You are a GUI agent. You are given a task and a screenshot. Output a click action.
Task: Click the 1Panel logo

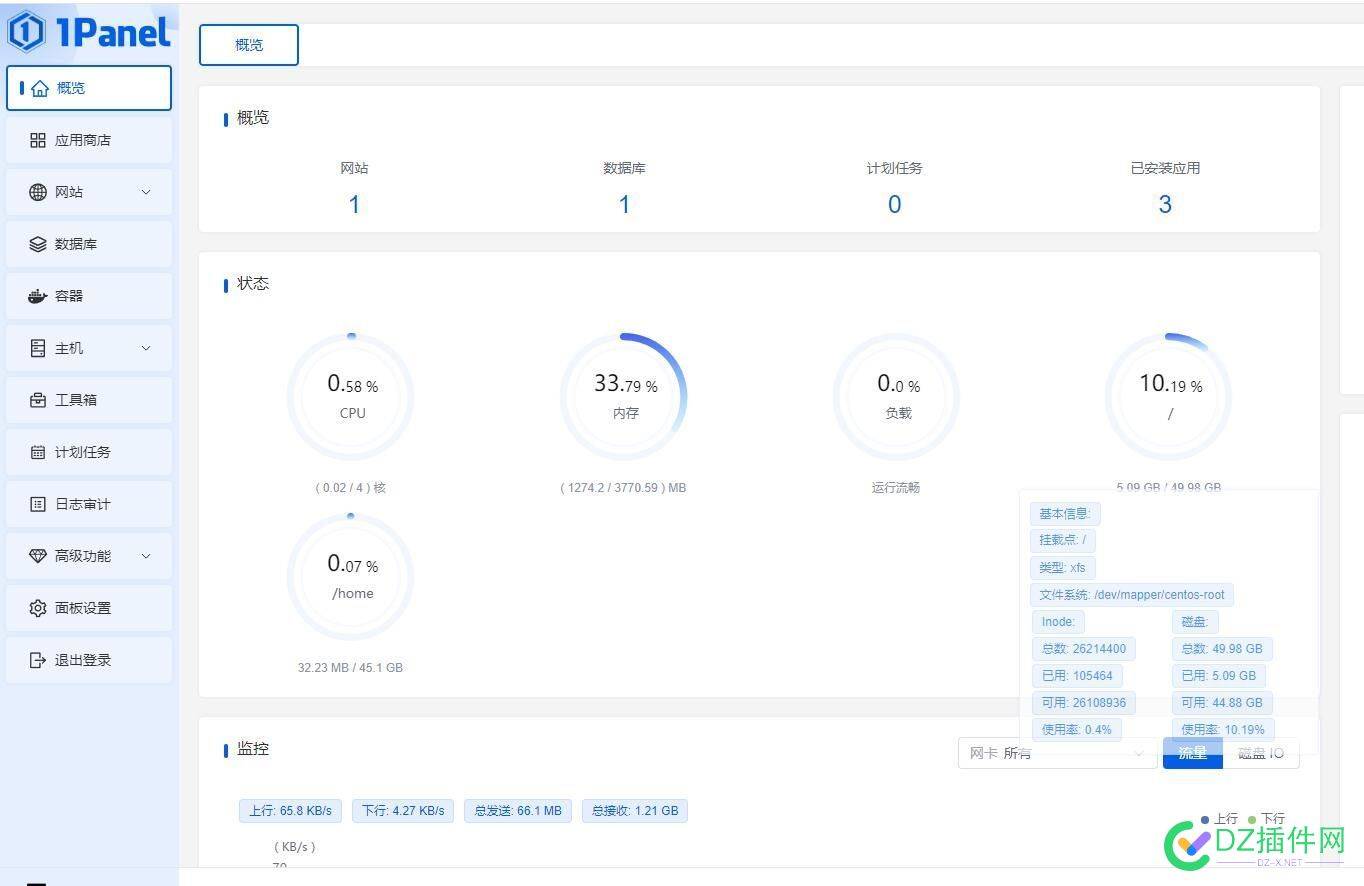point(89,32)
